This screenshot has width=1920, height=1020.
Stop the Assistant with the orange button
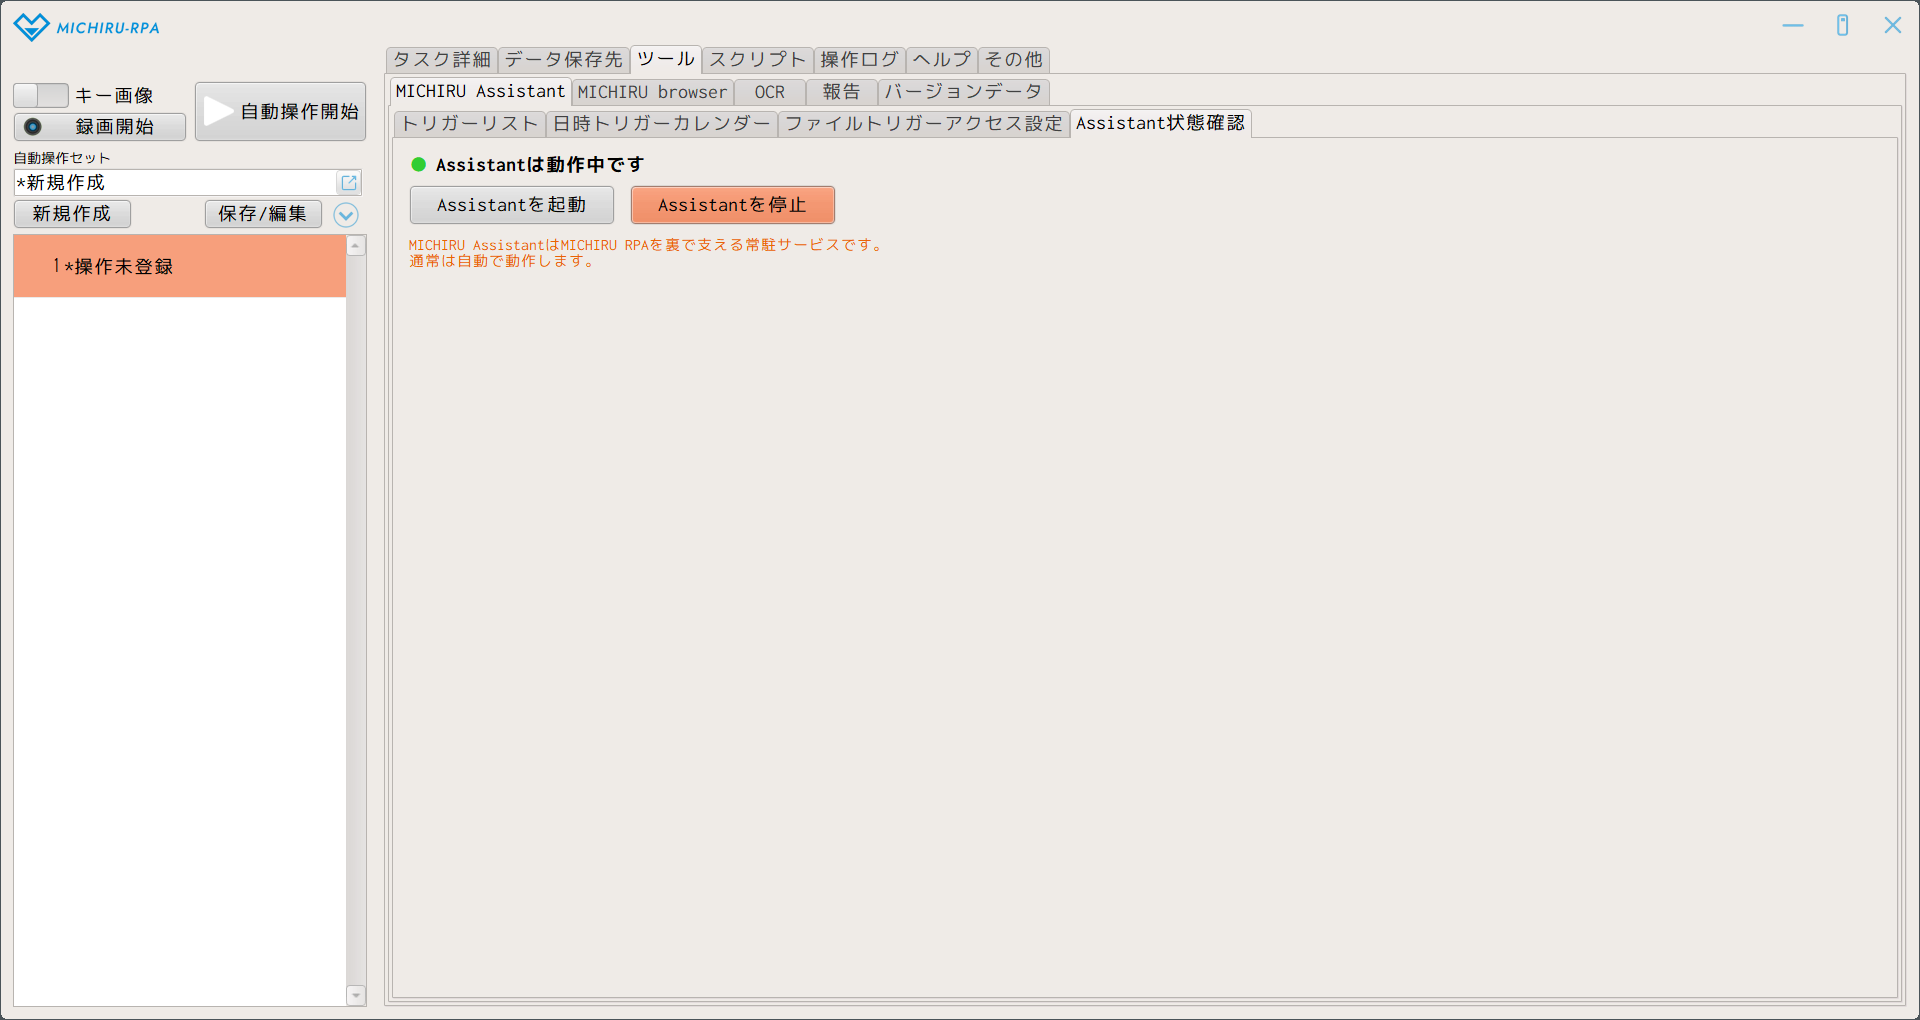pos(732,205)
